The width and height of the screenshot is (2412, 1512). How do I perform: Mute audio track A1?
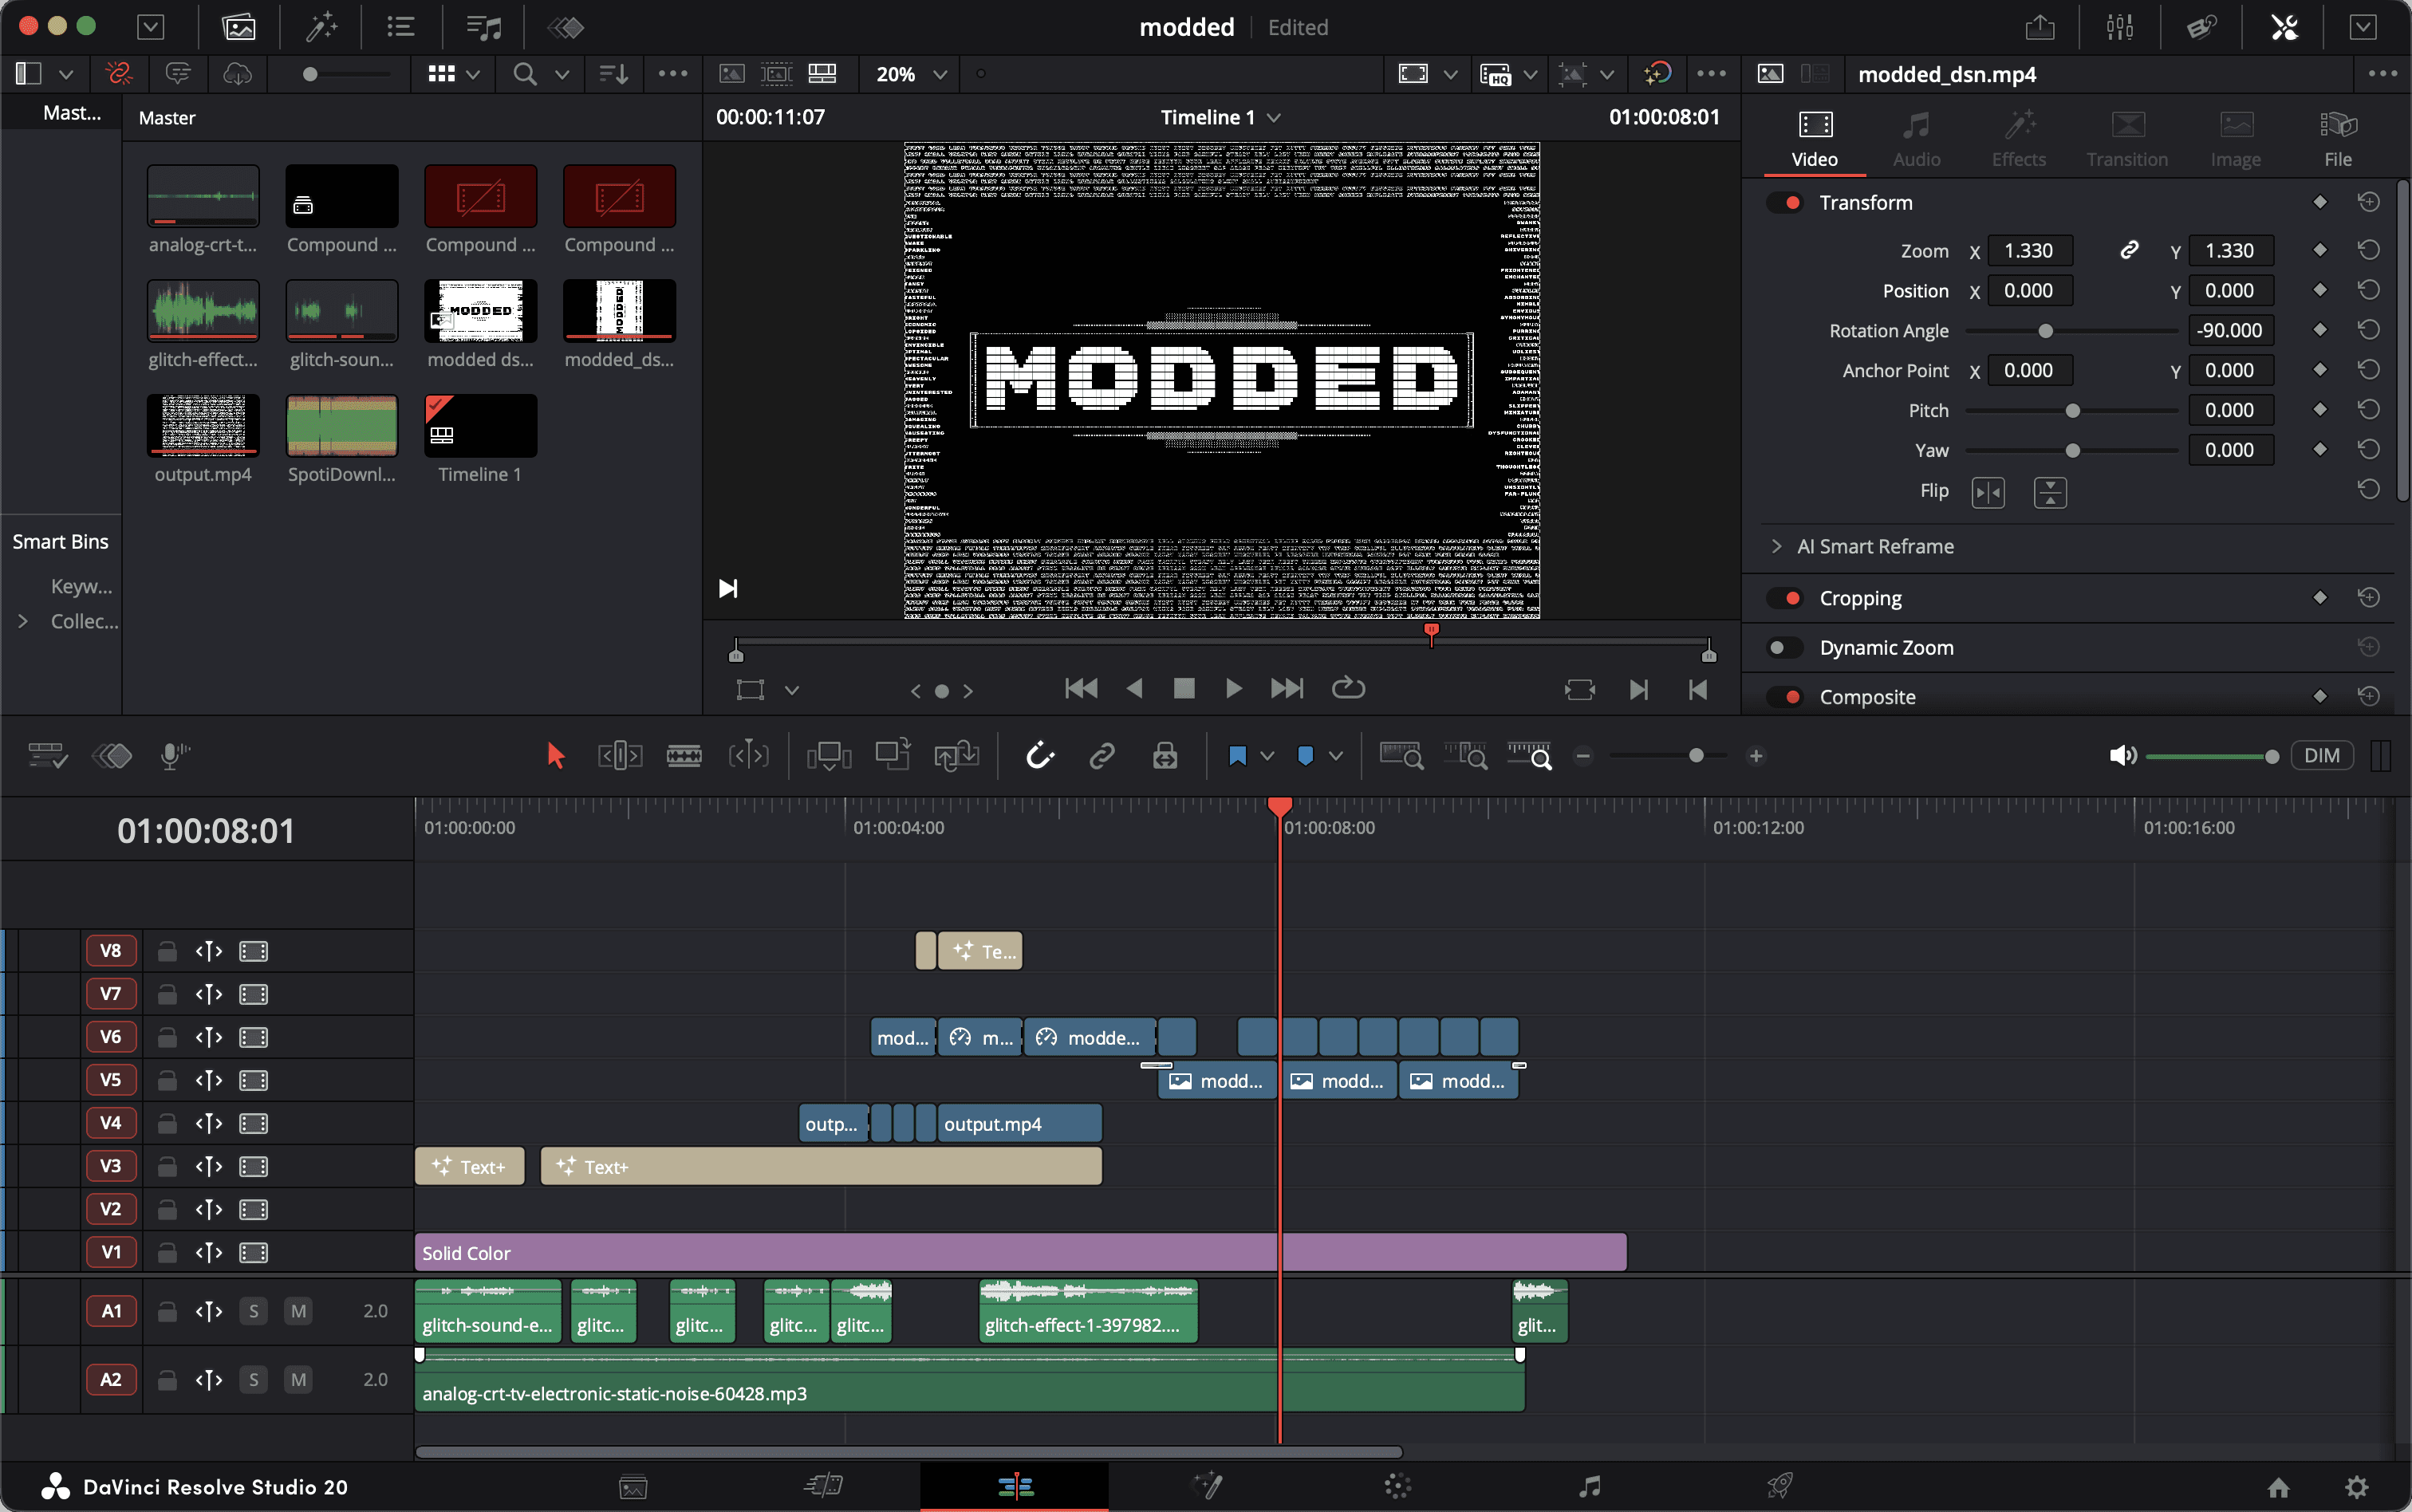coord(298,1311)
